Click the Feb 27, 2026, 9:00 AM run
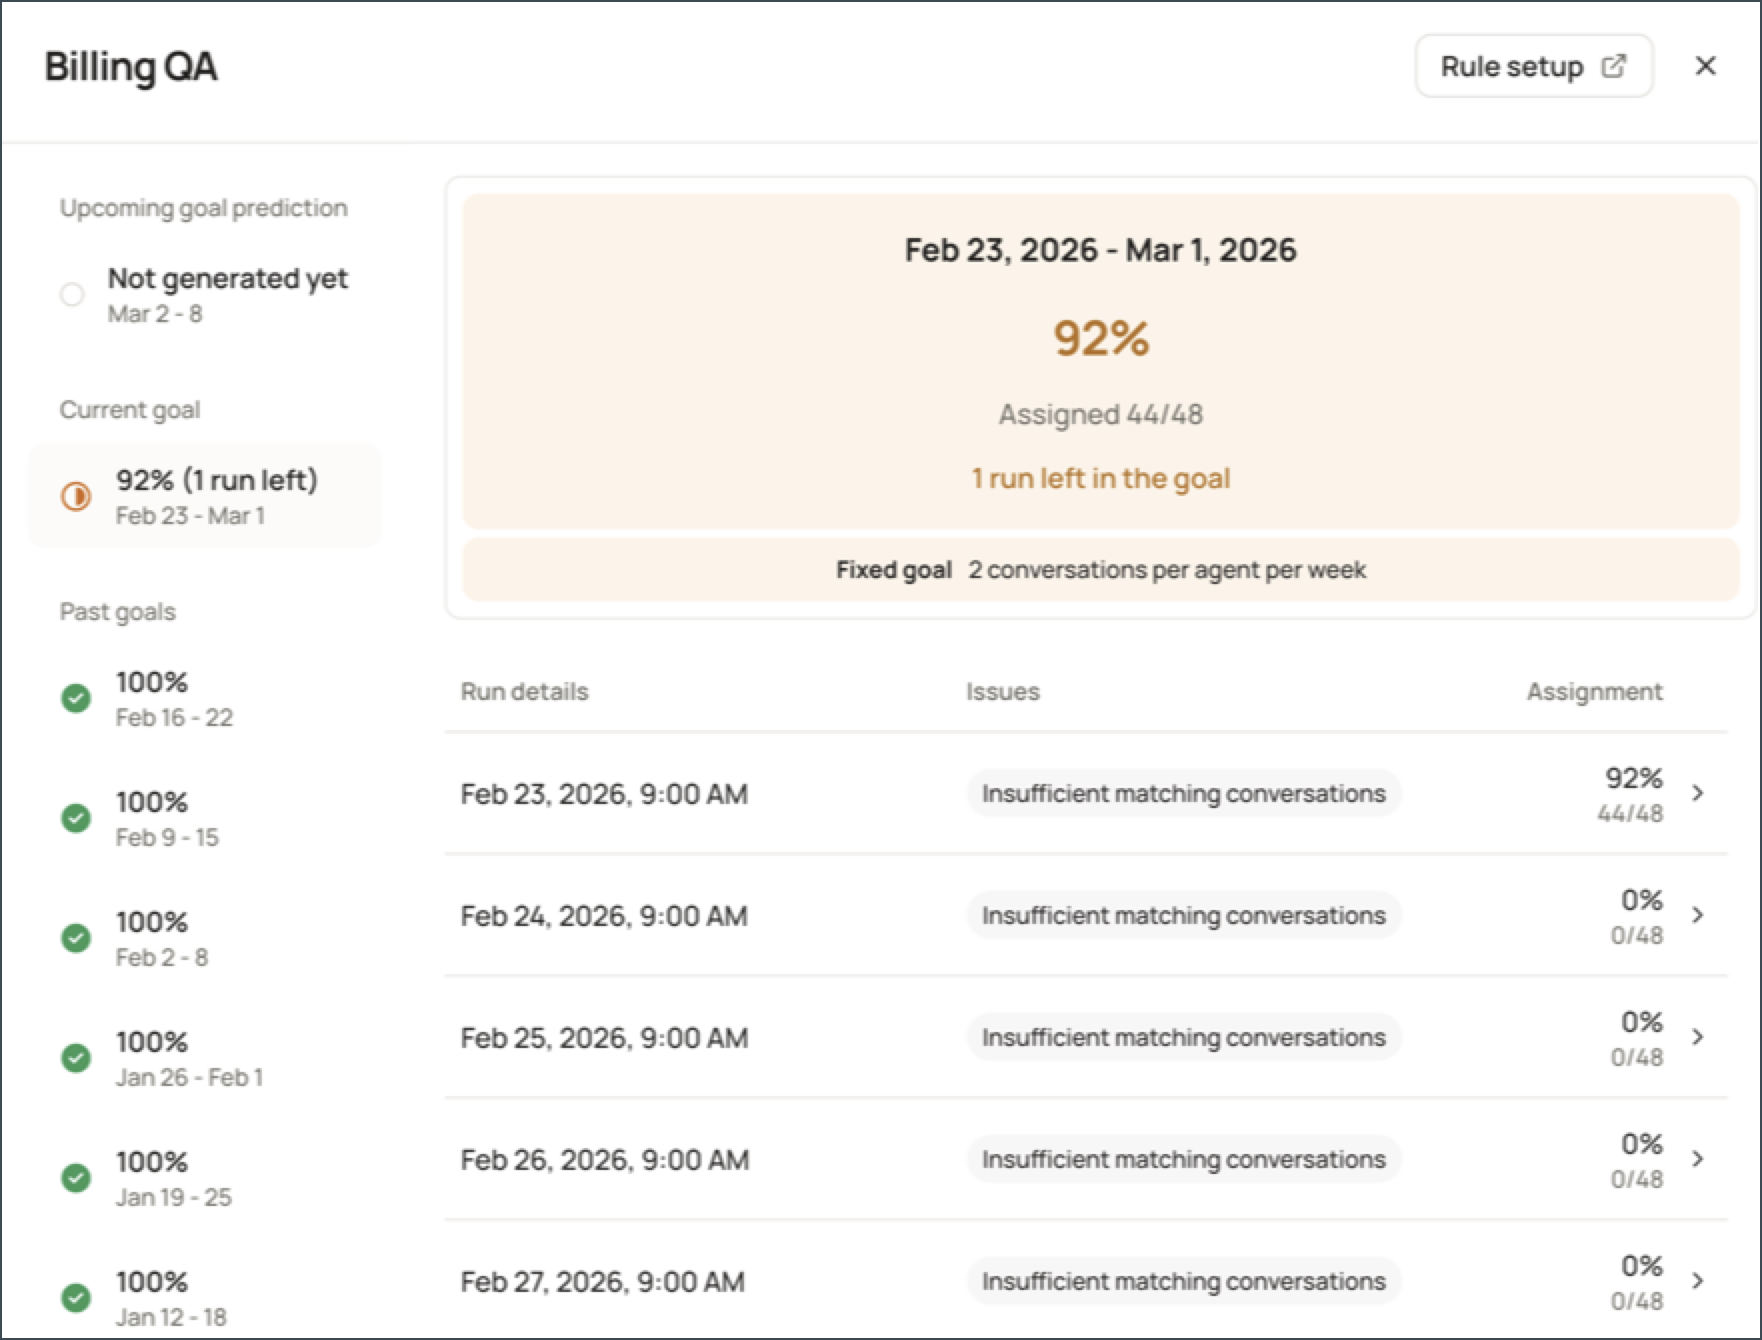 (1086, 1281)
